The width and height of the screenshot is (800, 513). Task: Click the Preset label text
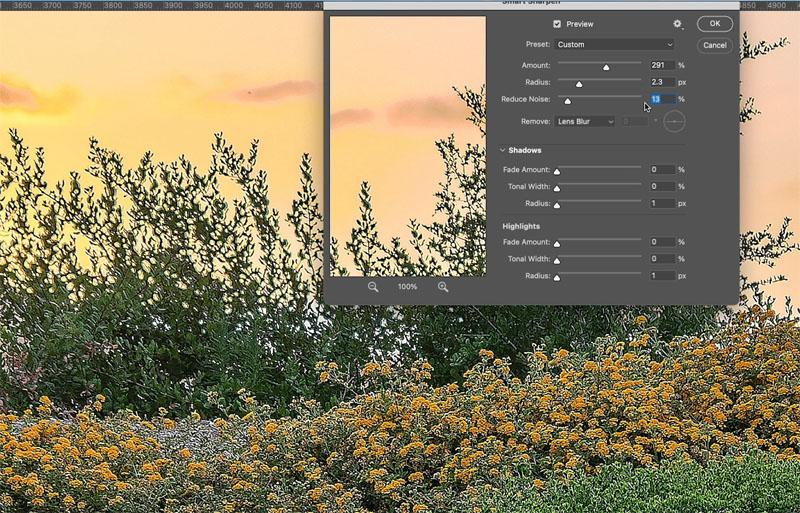[538, 44]
